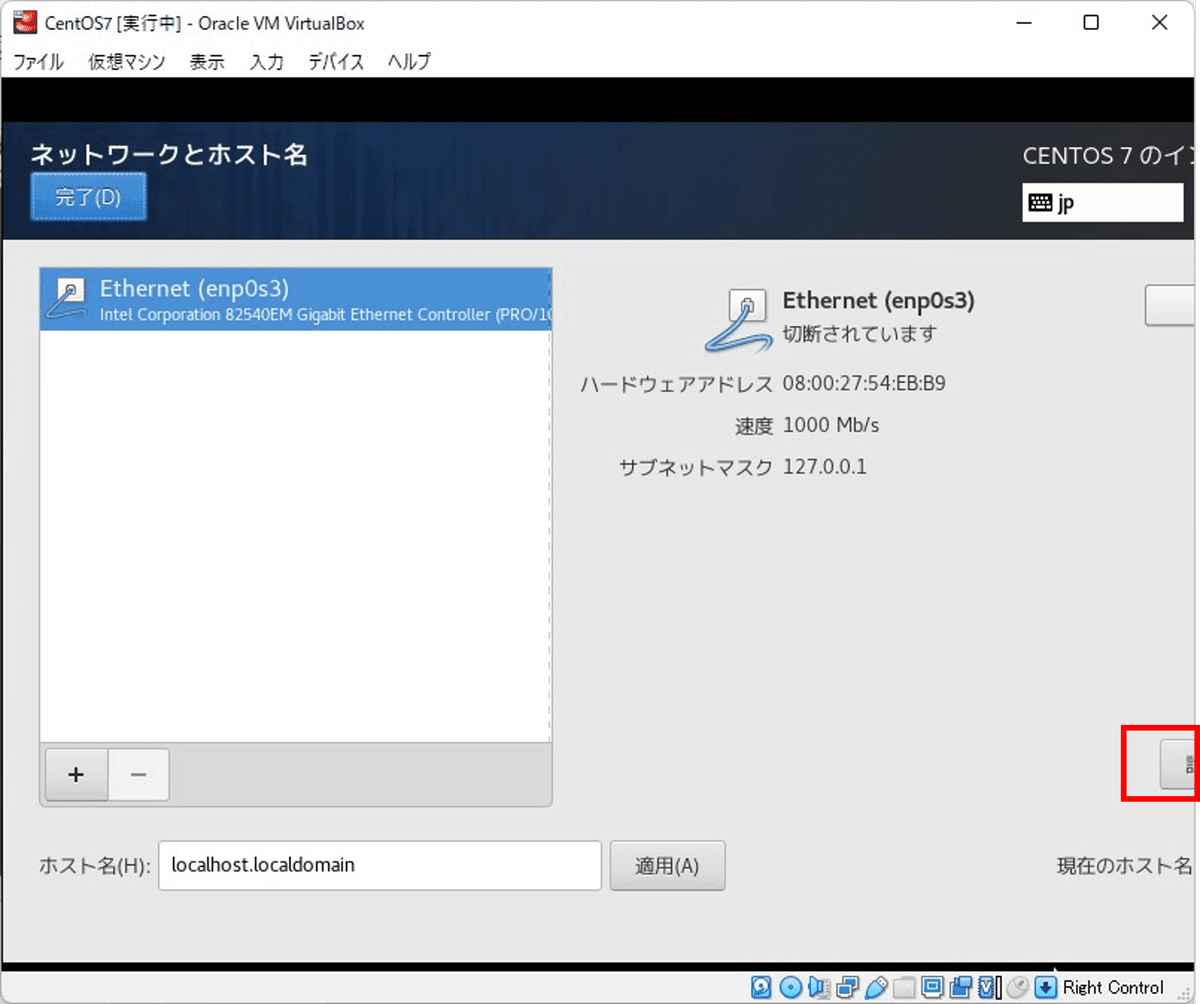This screenshot has width=1200, height=1004.
Task: Add a network device with the plus button
Action: 76,774
